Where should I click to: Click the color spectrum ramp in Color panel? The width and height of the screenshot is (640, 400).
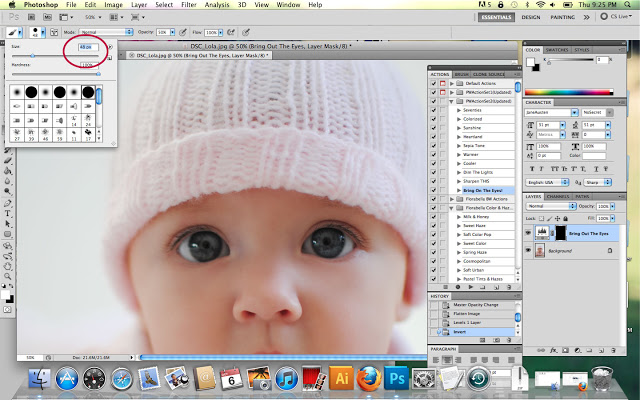point(569,93)
